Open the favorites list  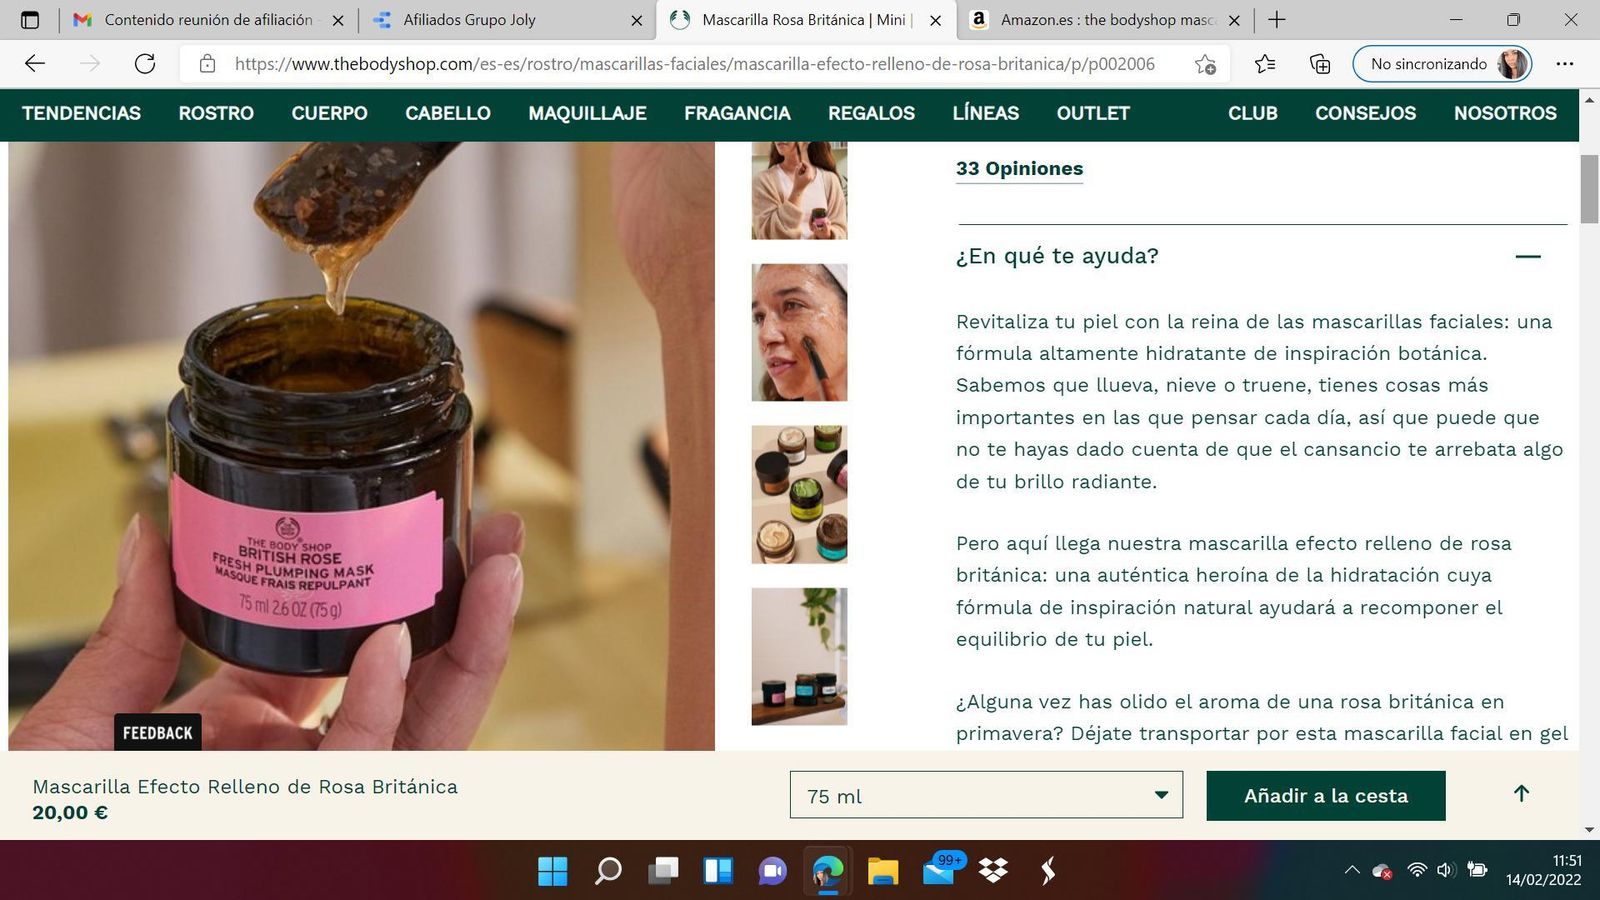[1264, 63]
